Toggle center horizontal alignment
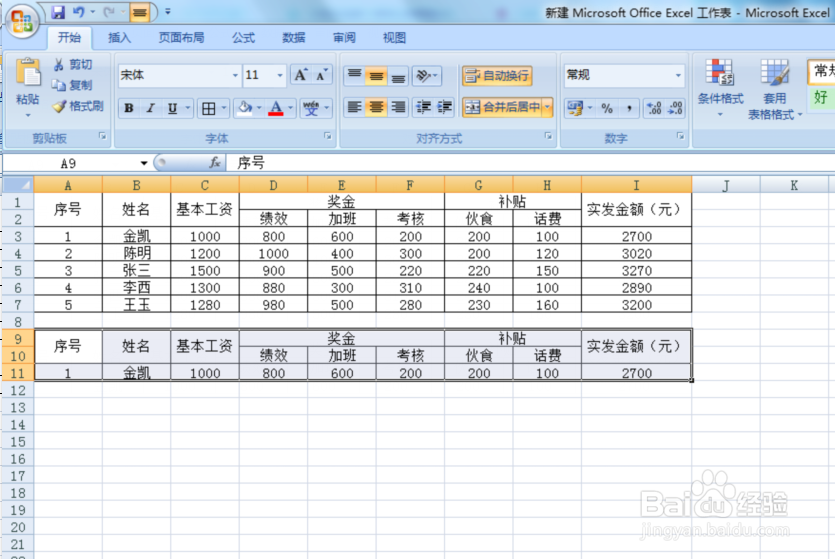This screenshot has height=559, width=835. 376,108
